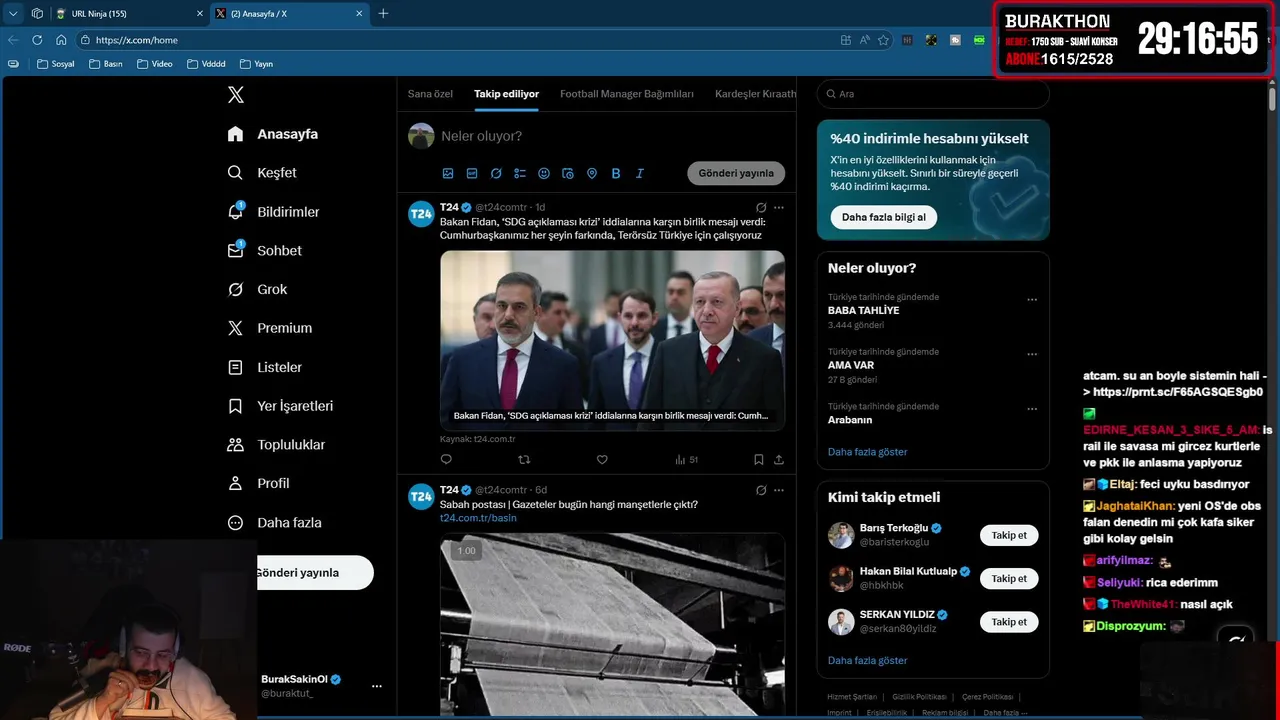Open the Bakan Fidan article image
The image size is (1280, 720).
(612, 340)
